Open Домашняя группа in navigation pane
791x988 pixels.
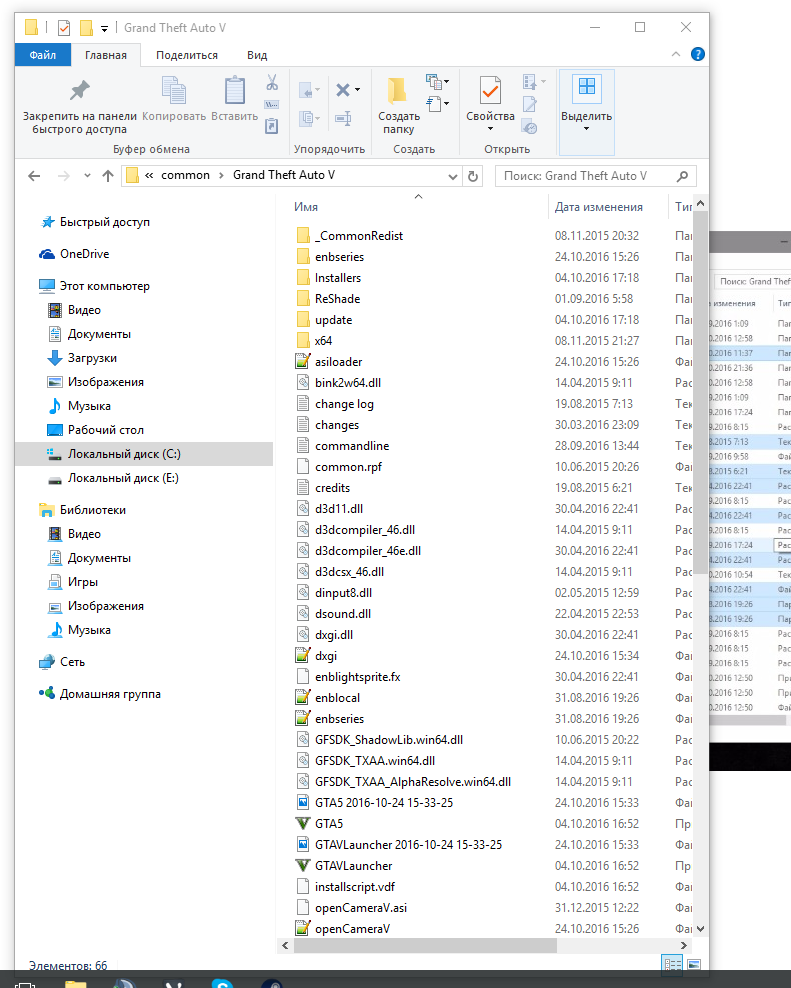(110, 694)
